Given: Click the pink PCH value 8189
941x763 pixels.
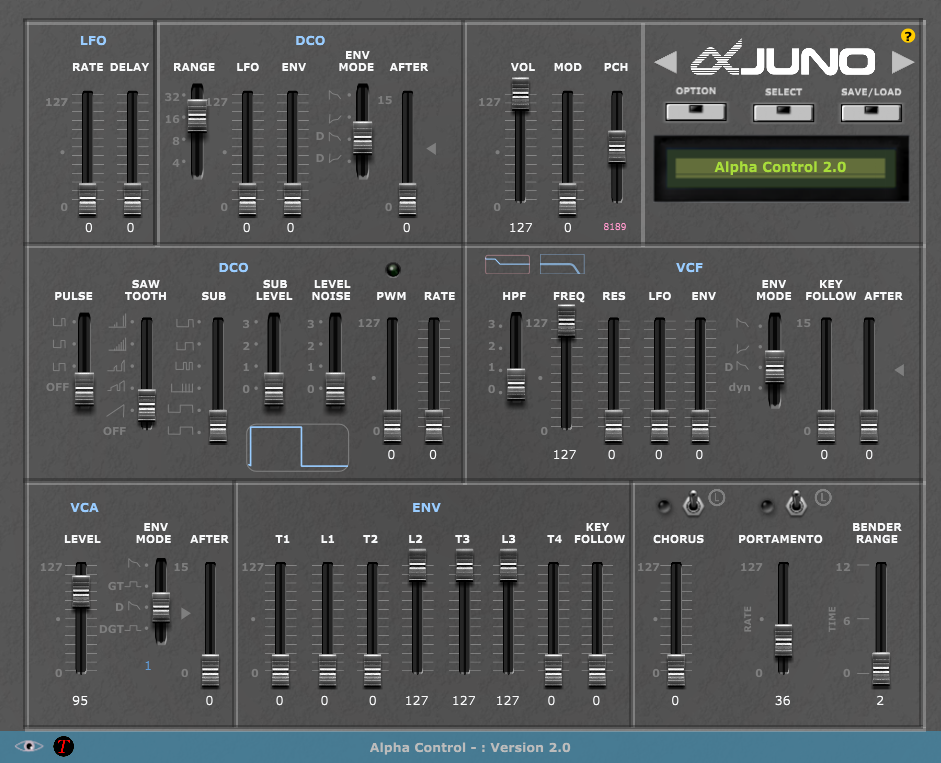Looking at the screenshot, I should click(x=615, y=226).
